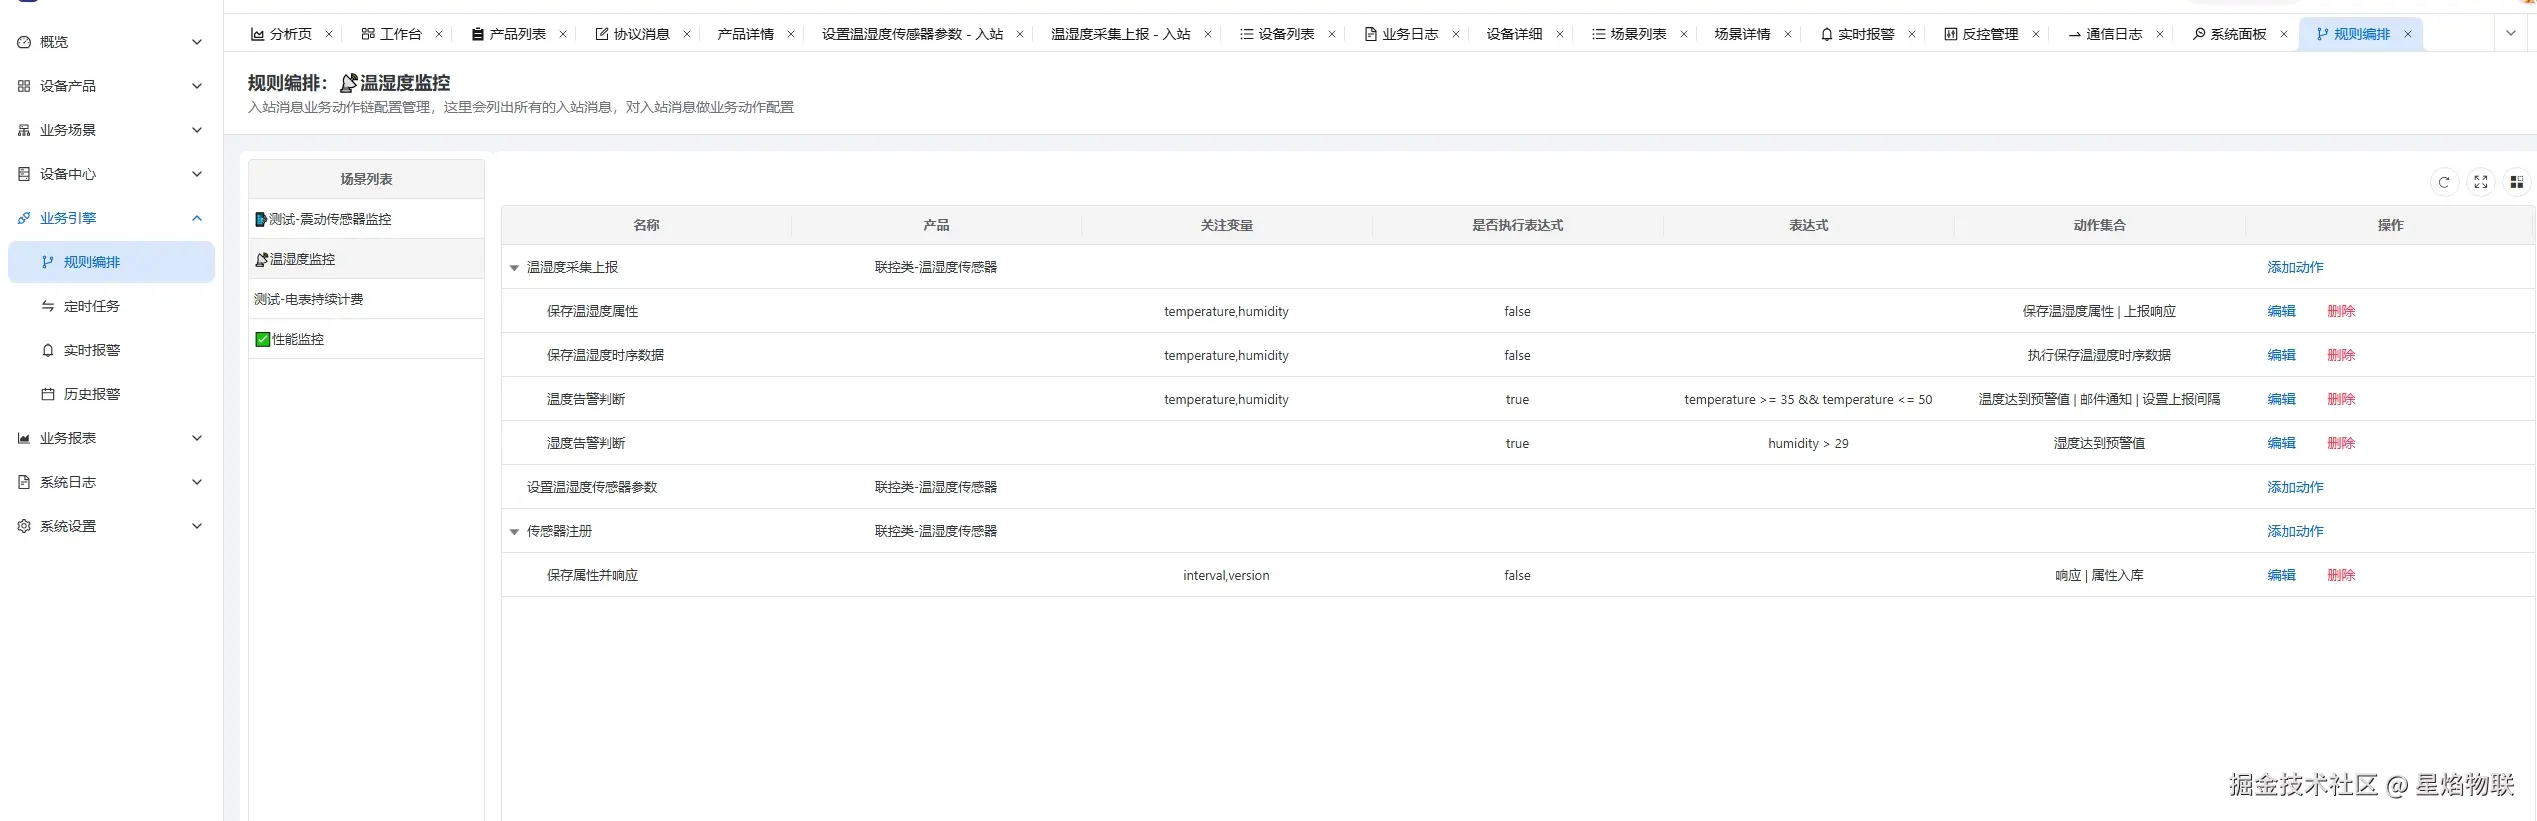2537x821 pixels.
Task: Delete the 湿度告警判断 rule
Action: 2341,443
